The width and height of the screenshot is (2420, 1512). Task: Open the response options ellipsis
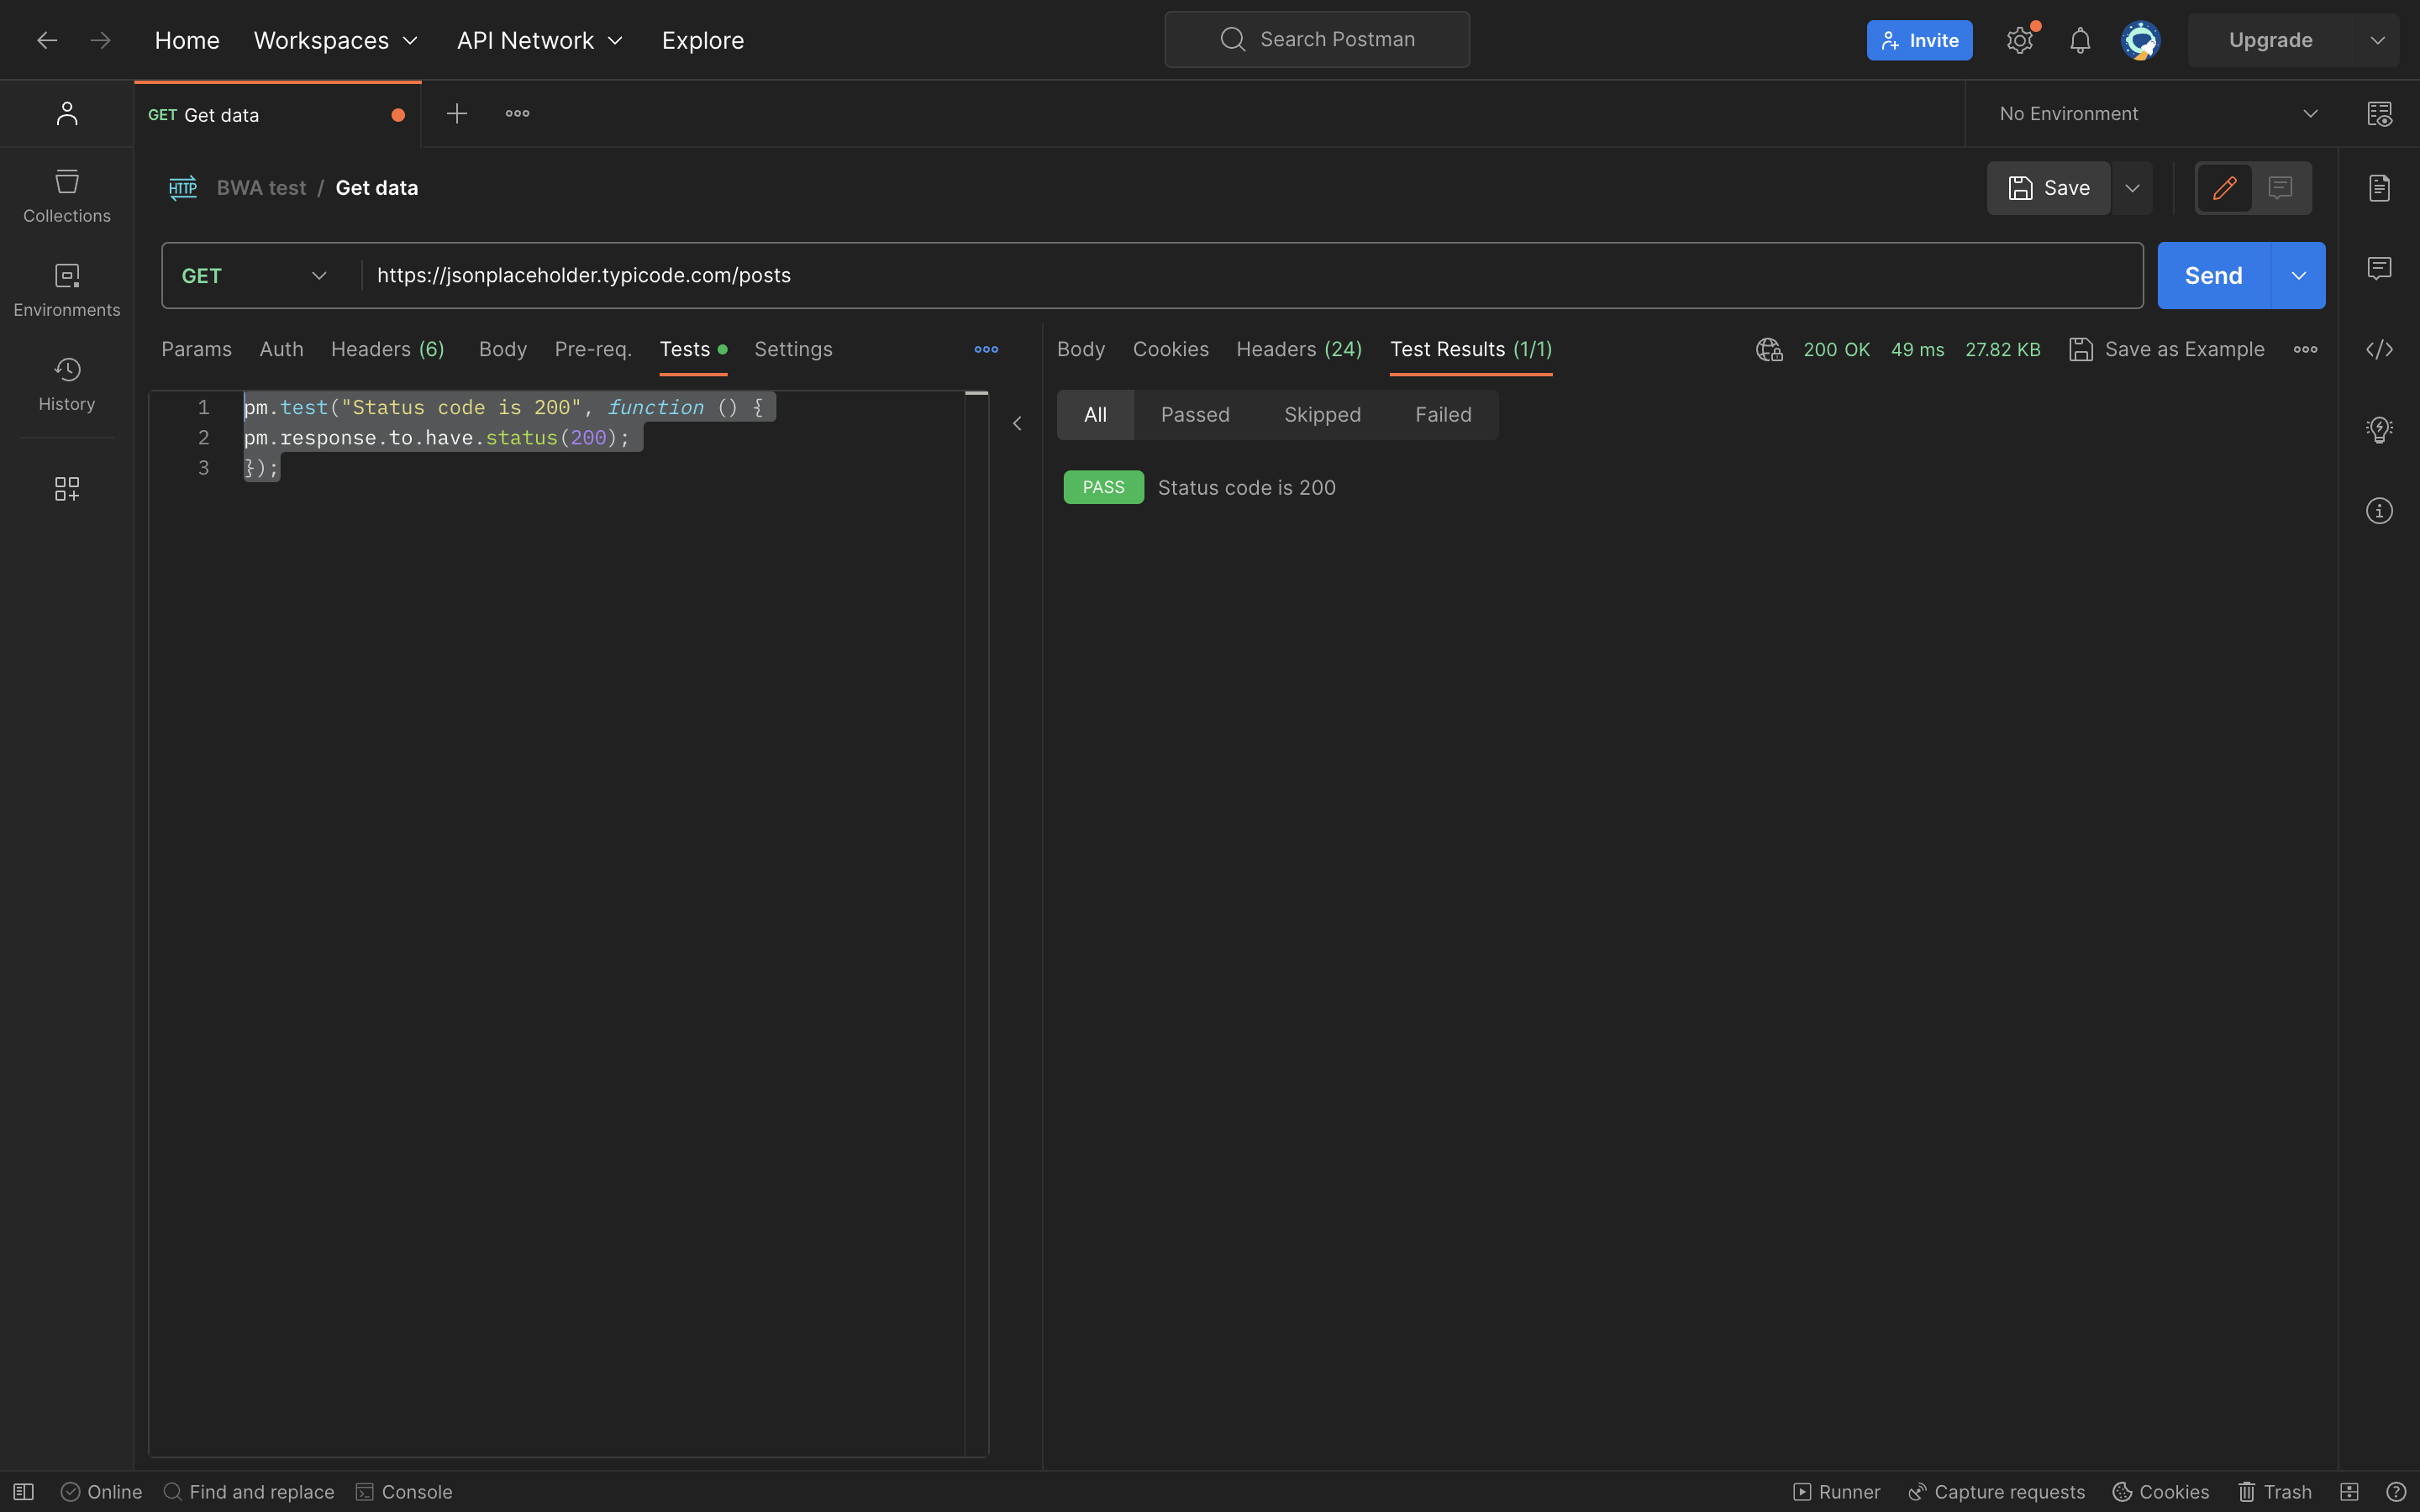pyautogui.click(x=2305, y=349)
